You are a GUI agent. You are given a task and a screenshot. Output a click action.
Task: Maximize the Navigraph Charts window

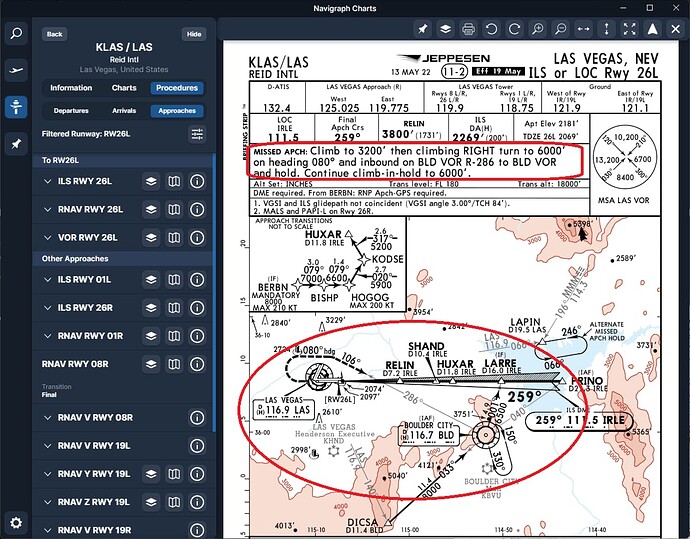point(650,8)
